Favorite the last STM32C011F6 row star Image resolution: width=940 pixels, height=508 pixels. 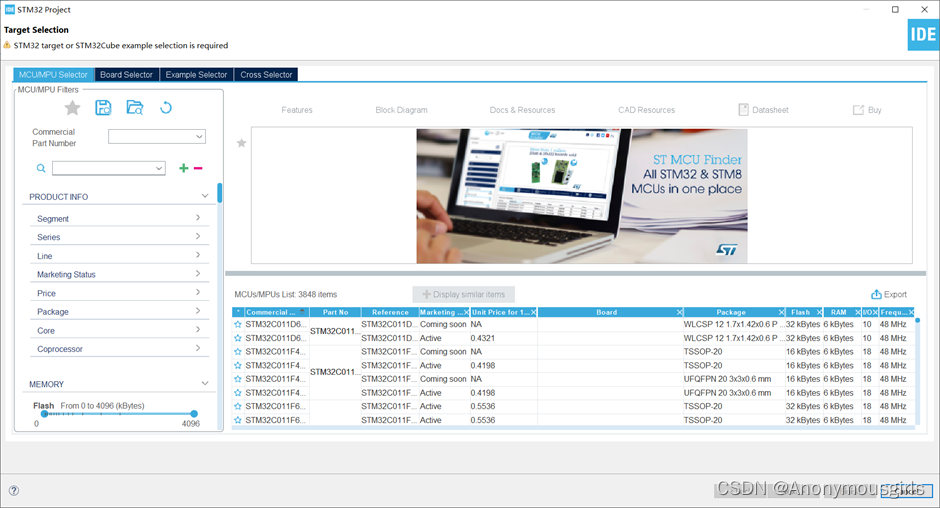click(x=238, y=420)
